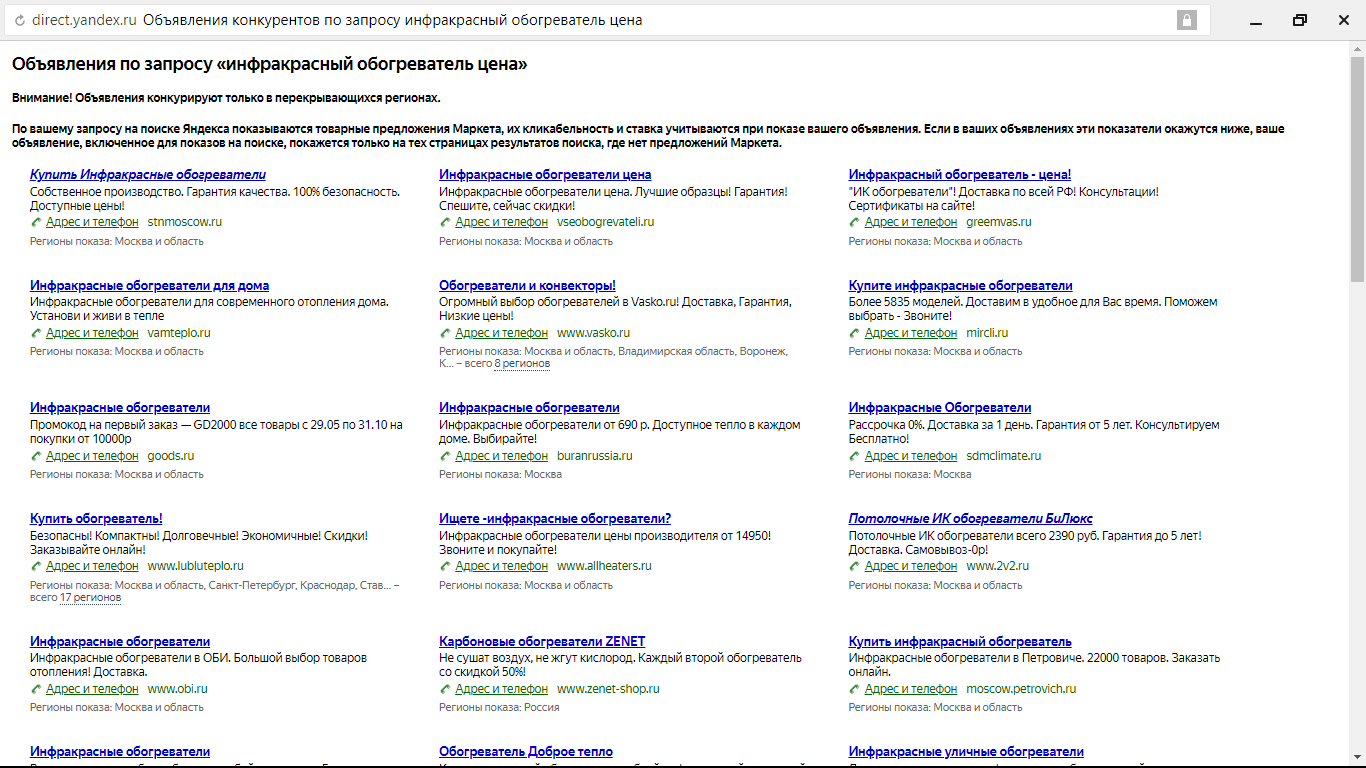Click the reload icon in the address bar
The height and width of the screenshot is (768, 1366).
coord(20,20)
